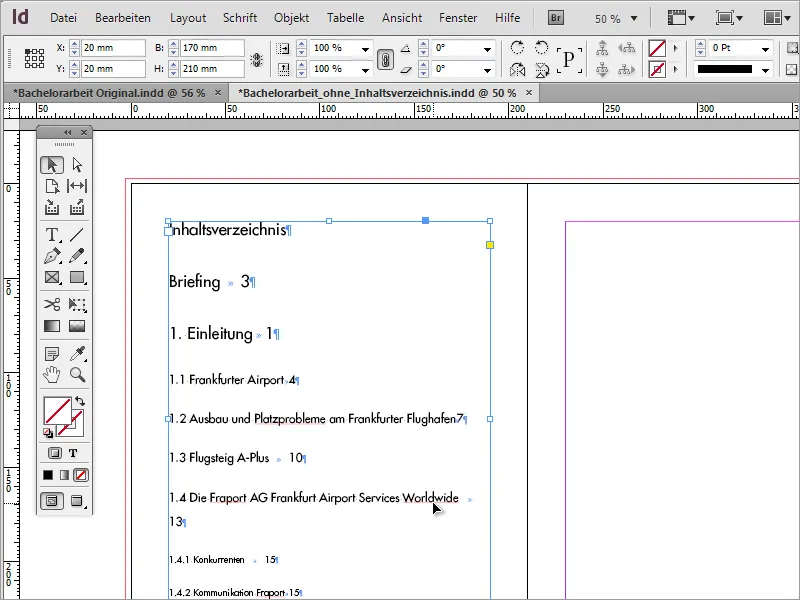This screenshot has height=600, width=800.
Task: Click the width field 170 mm
Action: tap(212, 48)
